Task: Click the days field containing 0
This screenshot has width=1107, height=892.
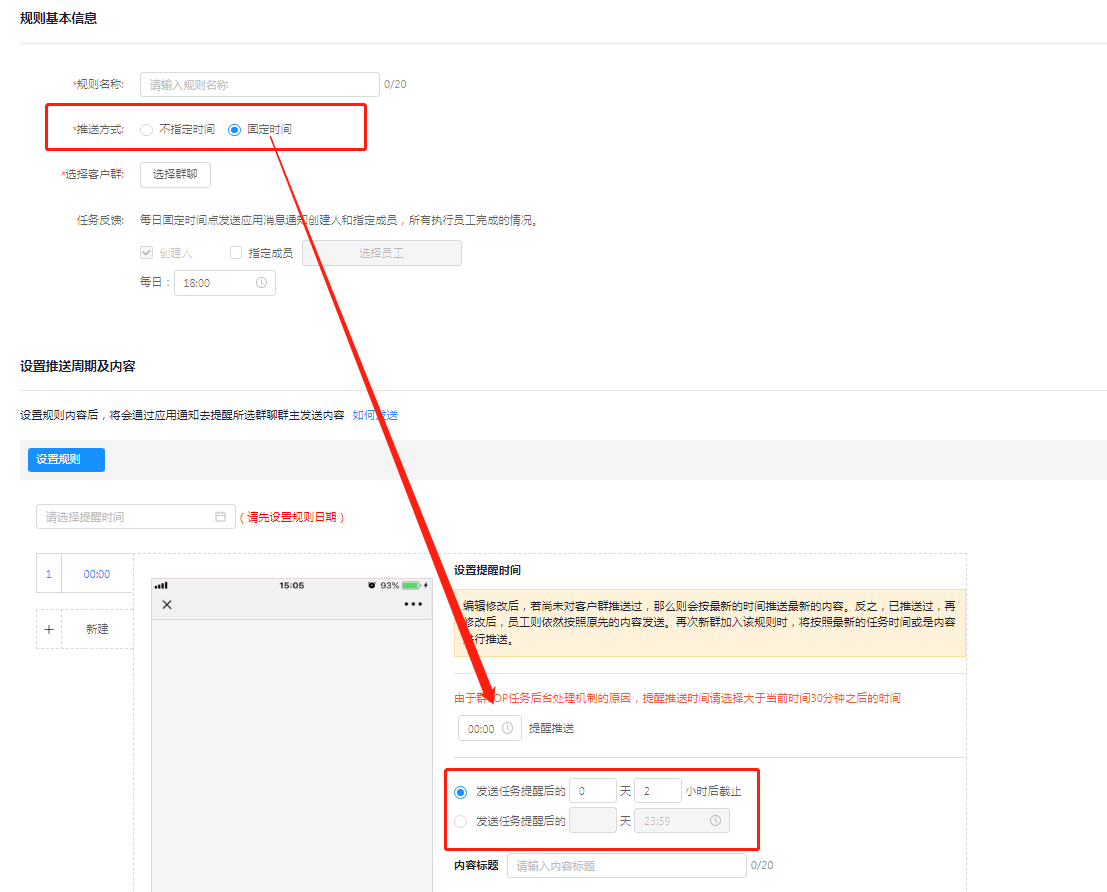Action: point(592,791)
